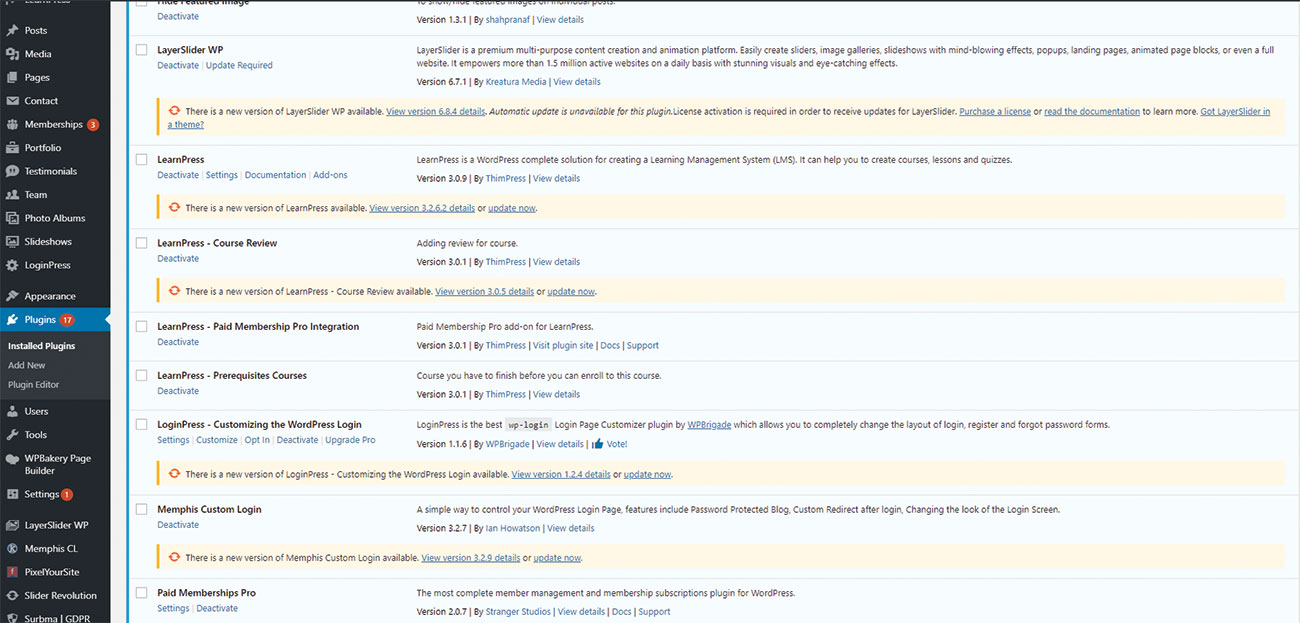Open Stranger Studios author link
Screen dimensions: 1300x623
coord(518,611)
